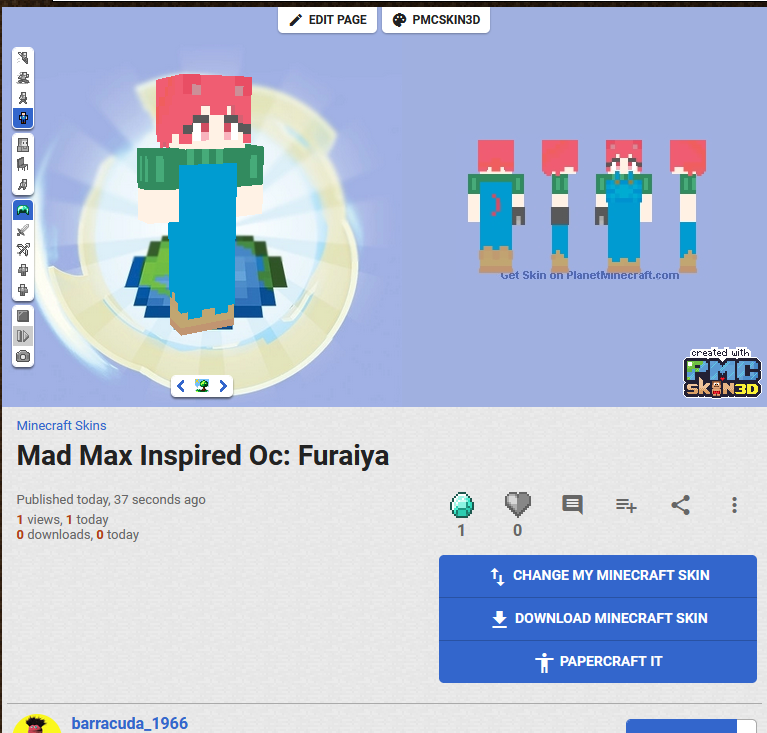Choose the sneaking pose icon
This screenshot has height=733, width=767.
pos(23,184)
